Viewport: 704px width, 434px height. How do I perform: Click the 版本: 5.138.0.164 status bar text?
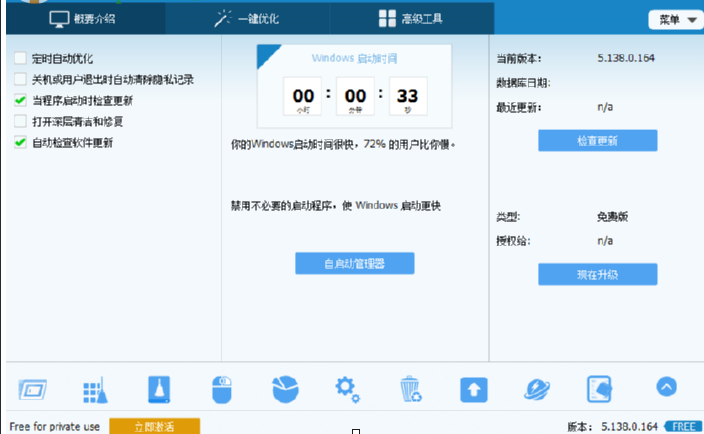coord(613,426)
